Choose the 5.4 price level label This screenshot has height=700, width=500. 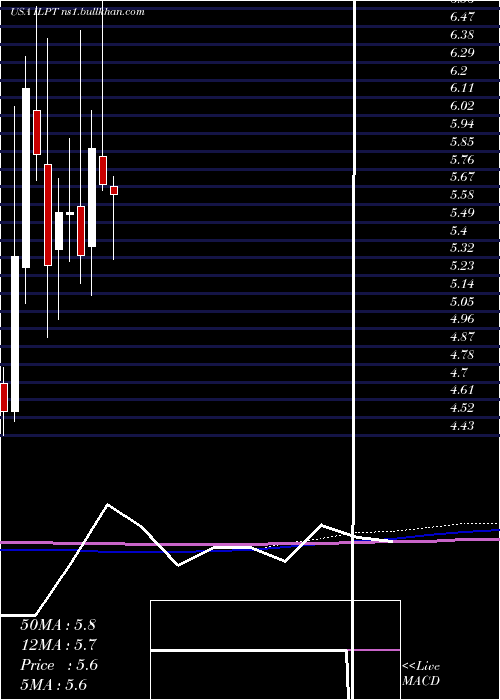459,231
